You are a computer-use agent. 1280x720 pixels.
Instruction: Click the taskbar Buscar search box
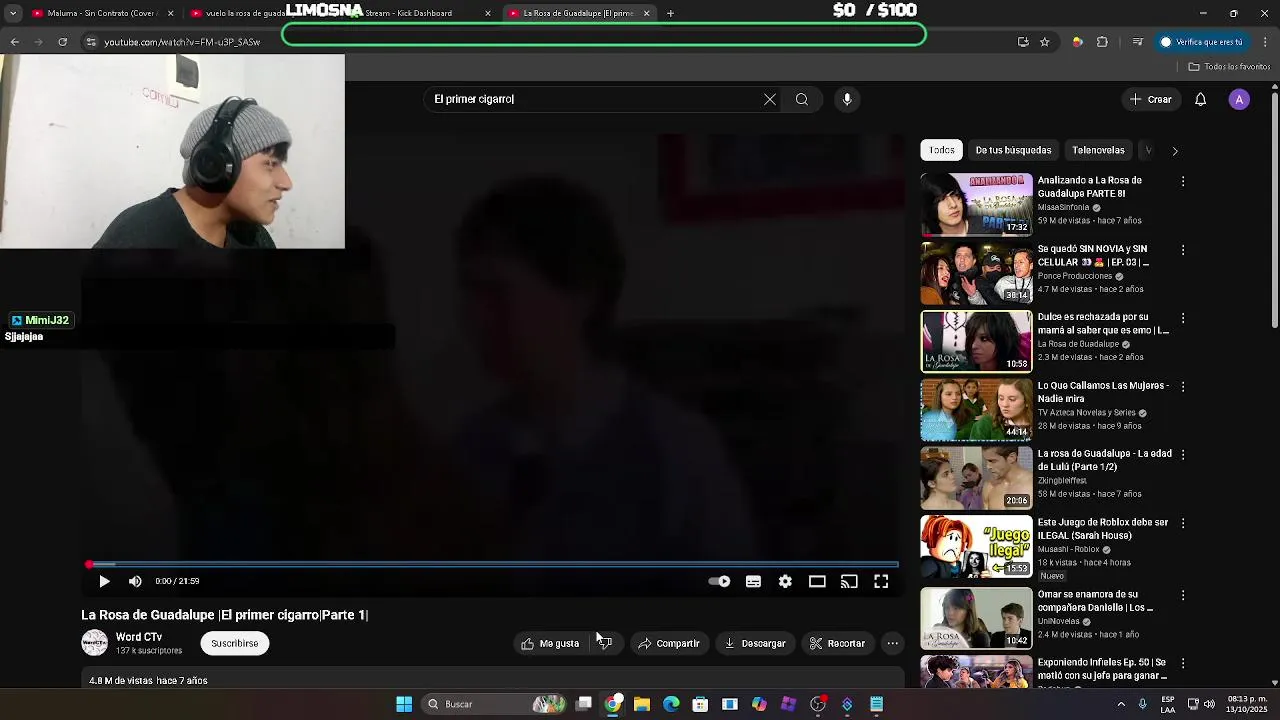coord(497,704)
